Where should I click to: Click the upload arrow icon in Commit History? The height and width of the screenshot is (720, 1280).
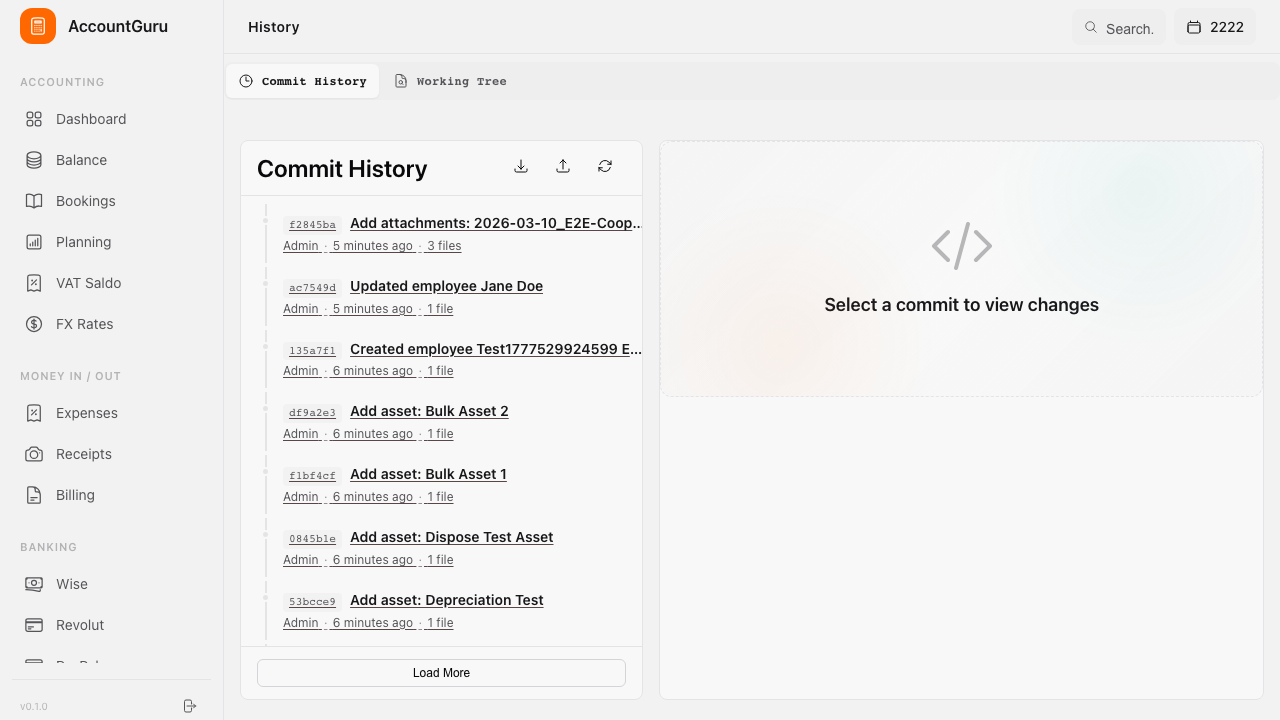point(563,167)
